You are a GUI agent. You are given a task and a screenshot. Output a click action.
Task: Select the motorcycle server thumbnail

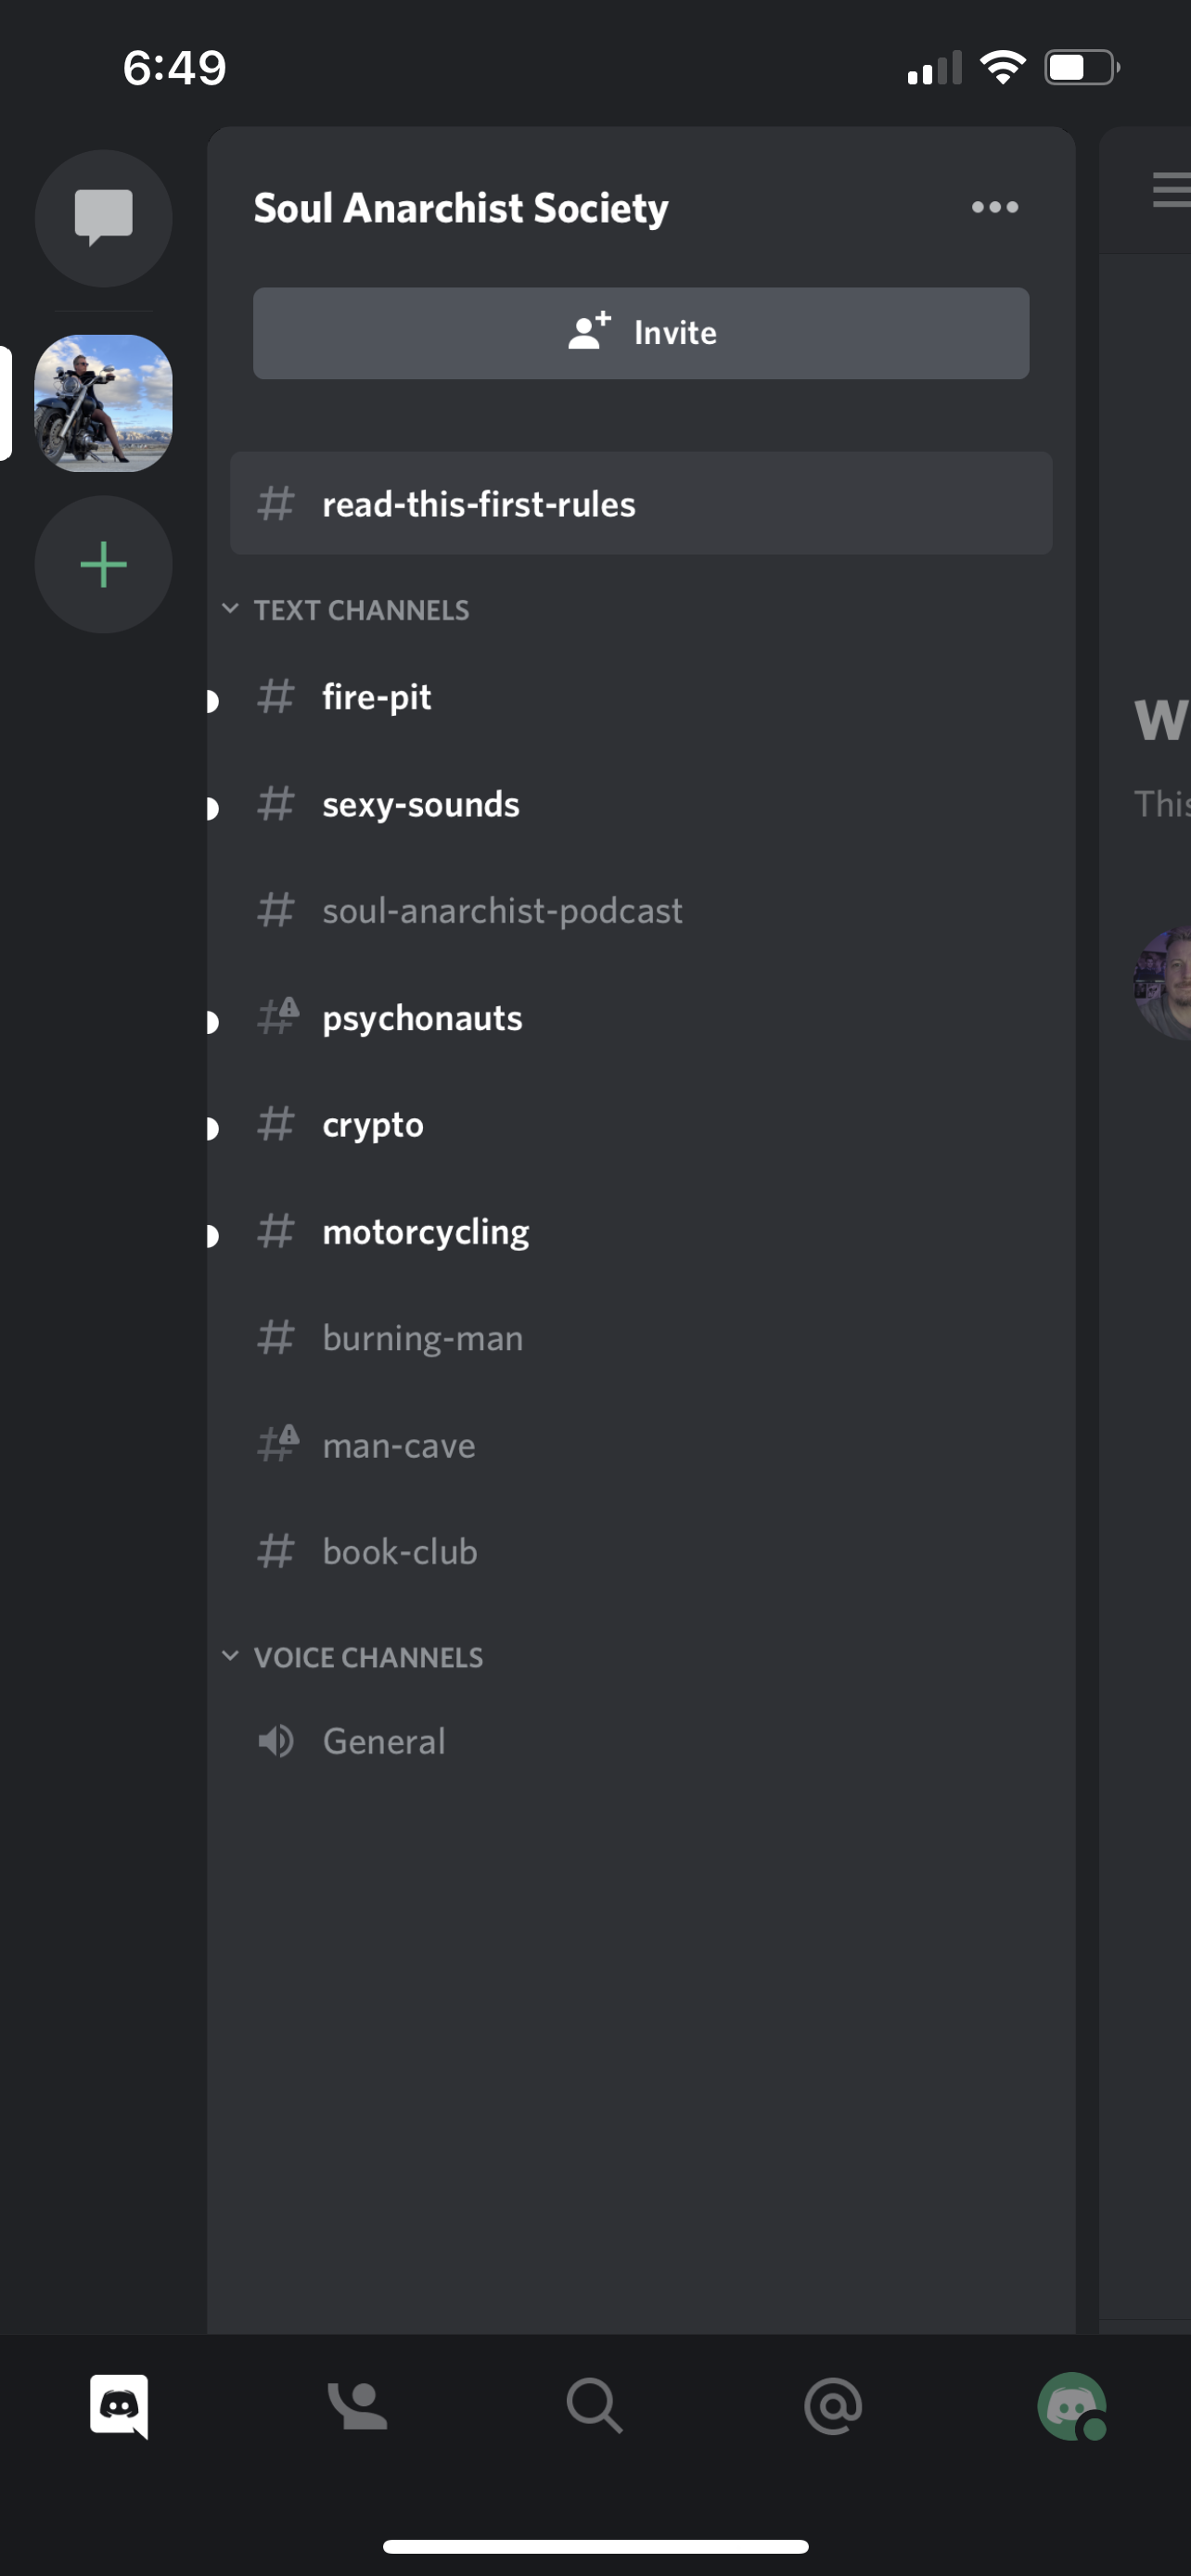coord(103,403)
